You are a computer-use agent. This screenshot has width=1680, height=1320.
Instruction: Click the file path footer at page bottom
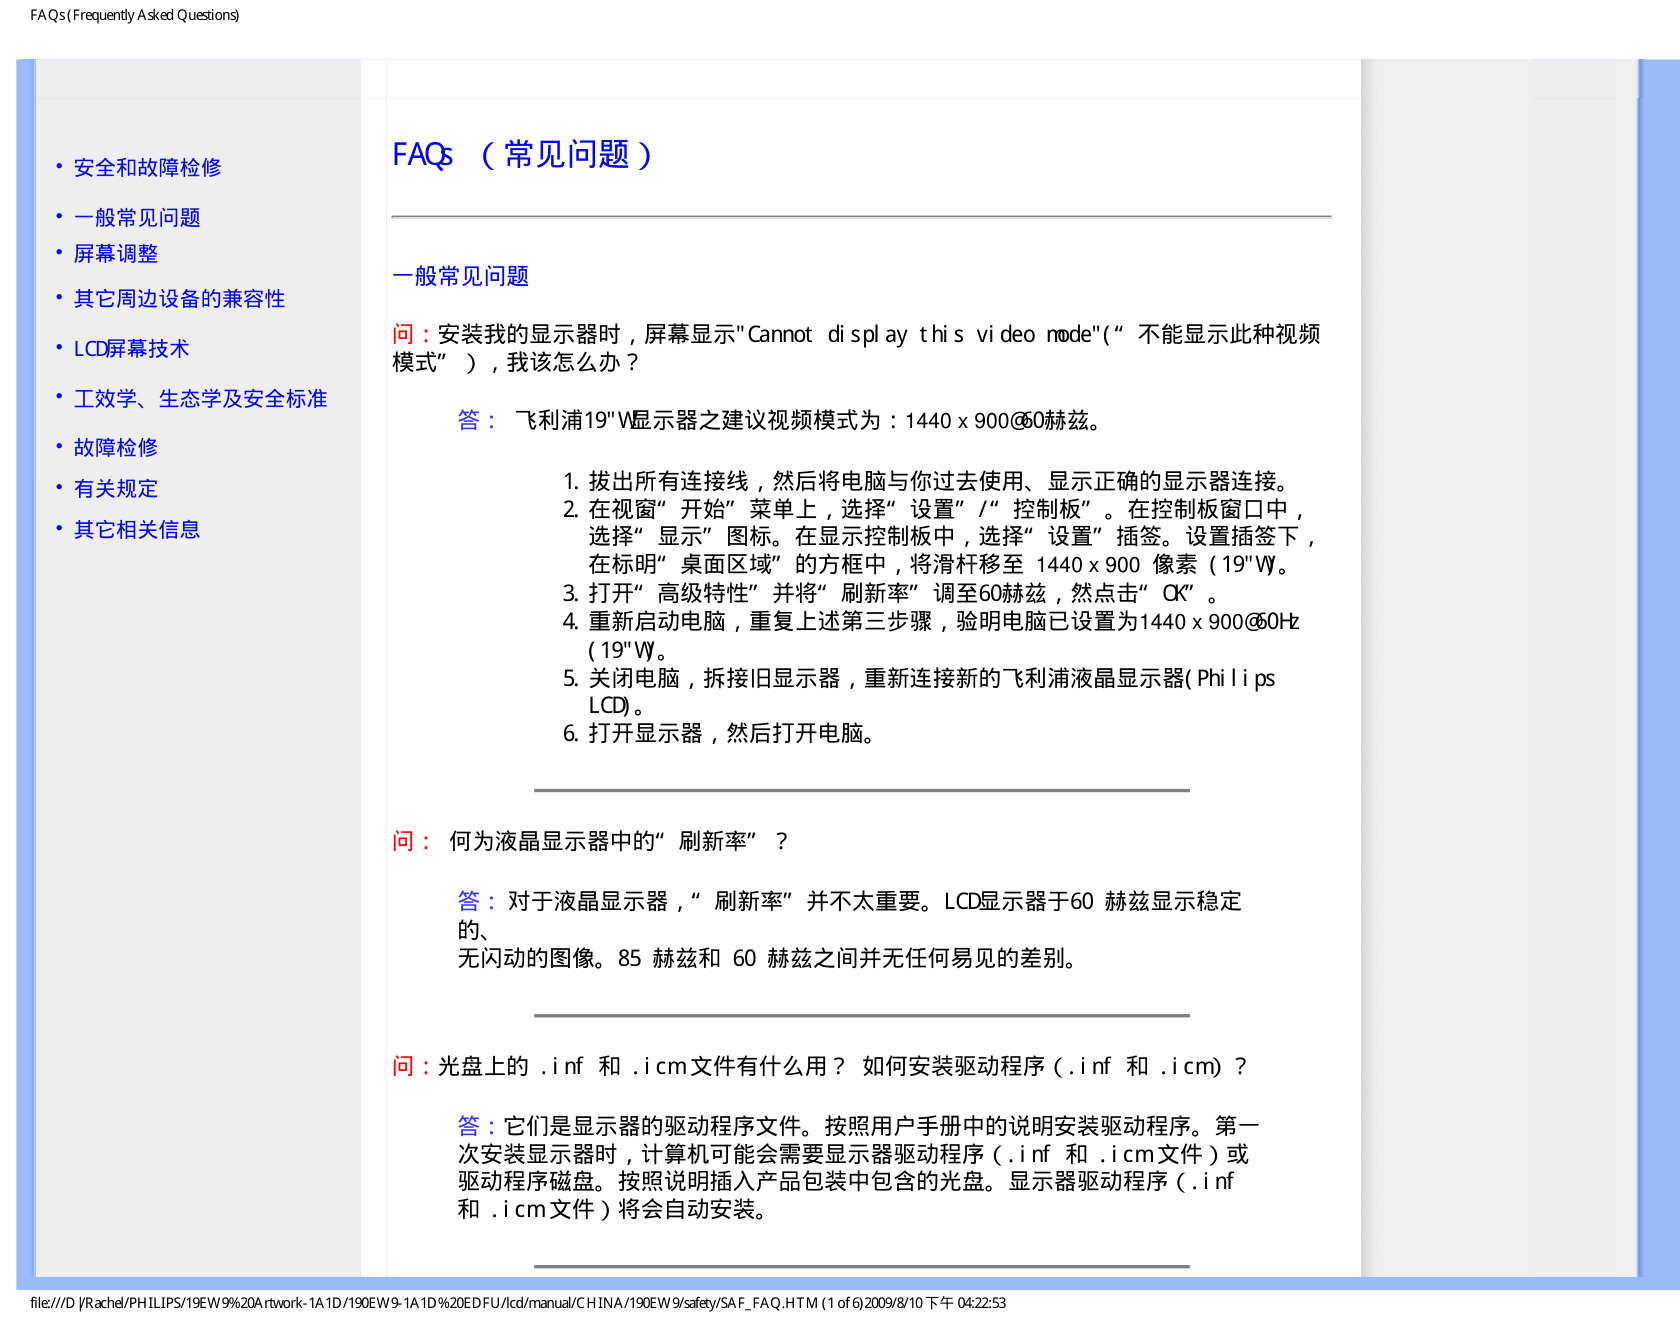point(518,1303)
